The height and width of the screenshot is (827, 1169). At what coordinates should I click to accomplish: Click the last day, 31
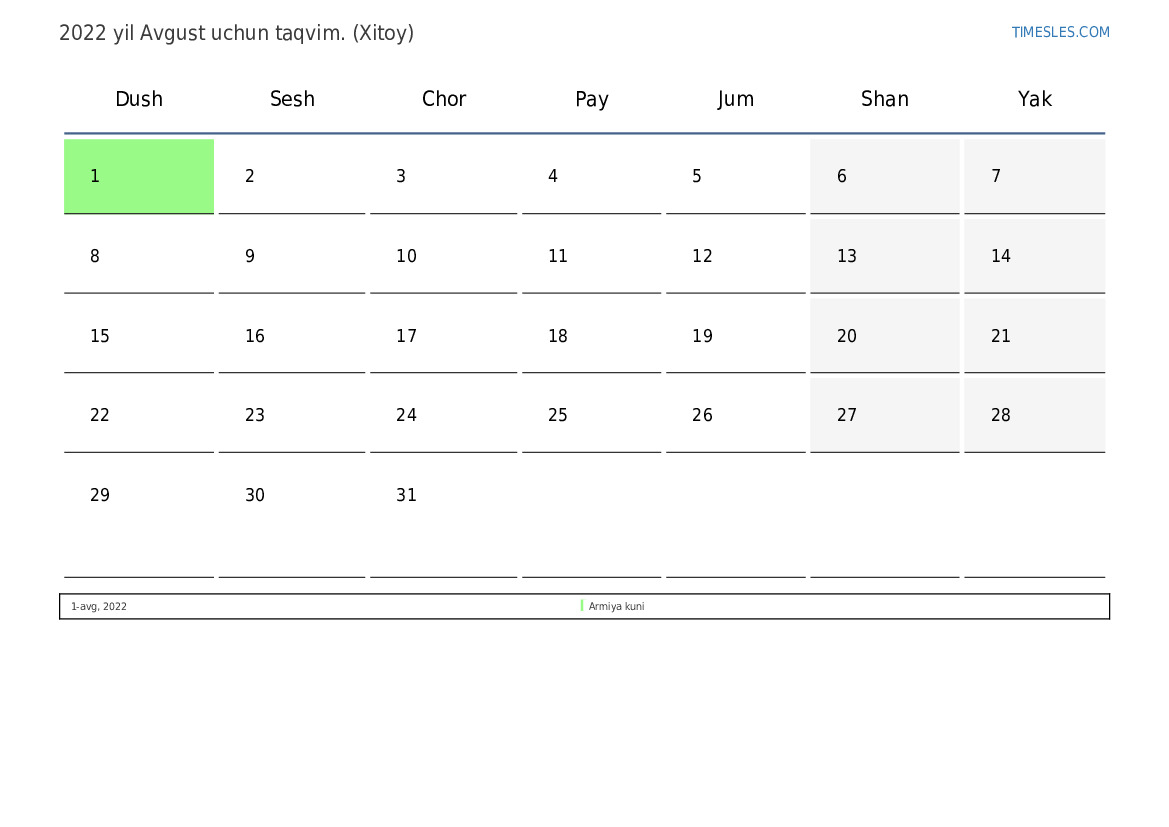tap(443, 495)
